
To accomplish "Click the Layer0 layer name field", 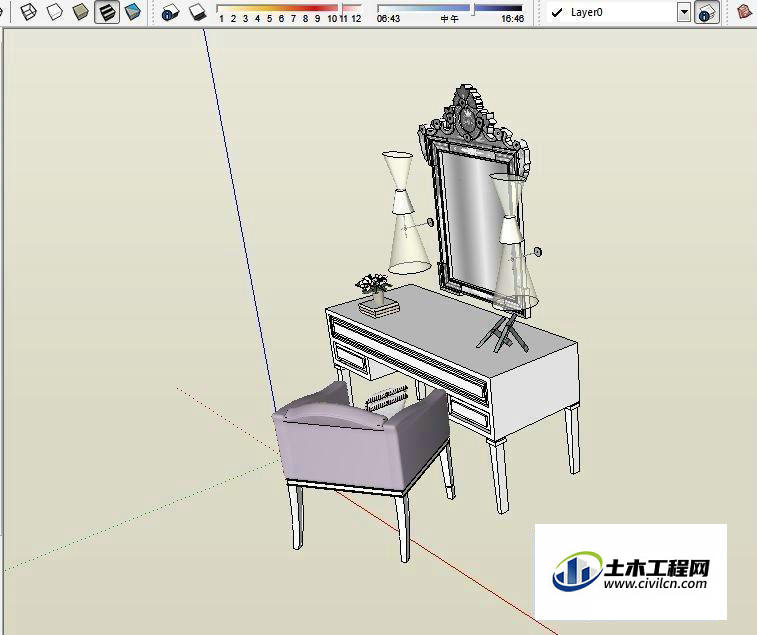I will 612,13.
